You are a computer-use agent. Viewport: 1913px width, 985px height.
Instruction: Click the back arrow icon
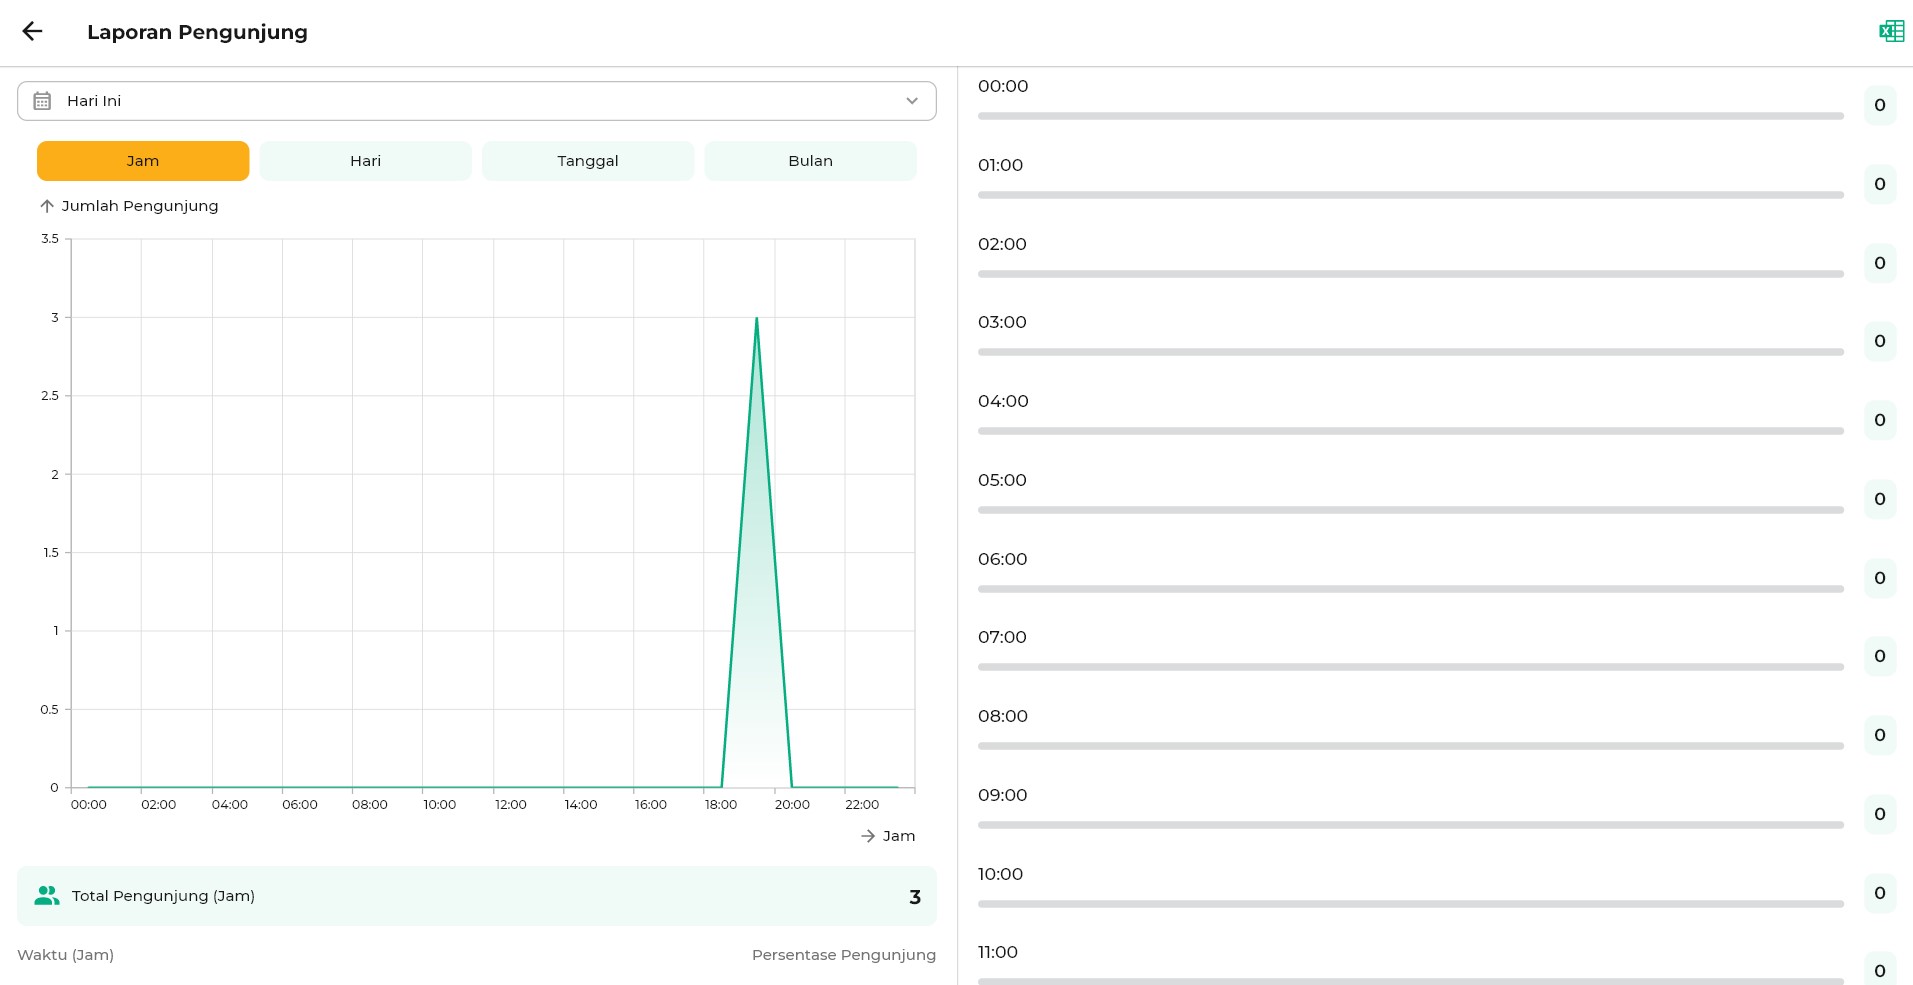click(x=32, y=31)
